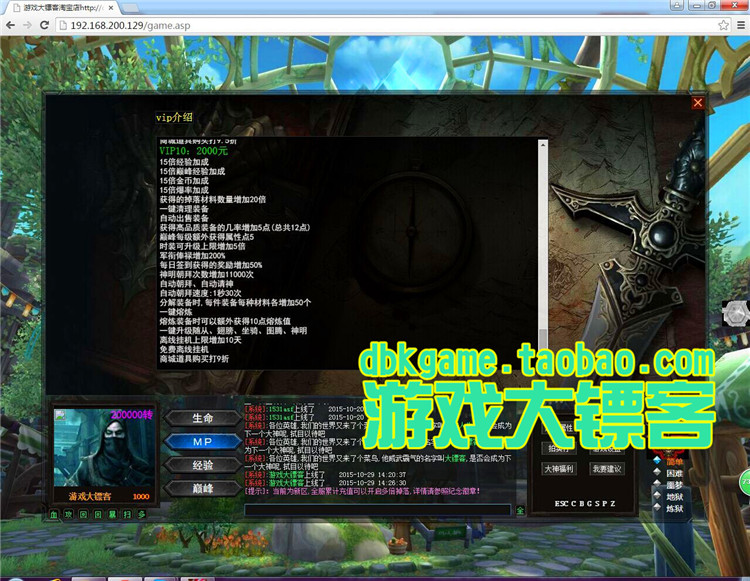This screenshot has height=581, width=750.
Task: Click the green 全 channel button
Action: pos(520,511)
